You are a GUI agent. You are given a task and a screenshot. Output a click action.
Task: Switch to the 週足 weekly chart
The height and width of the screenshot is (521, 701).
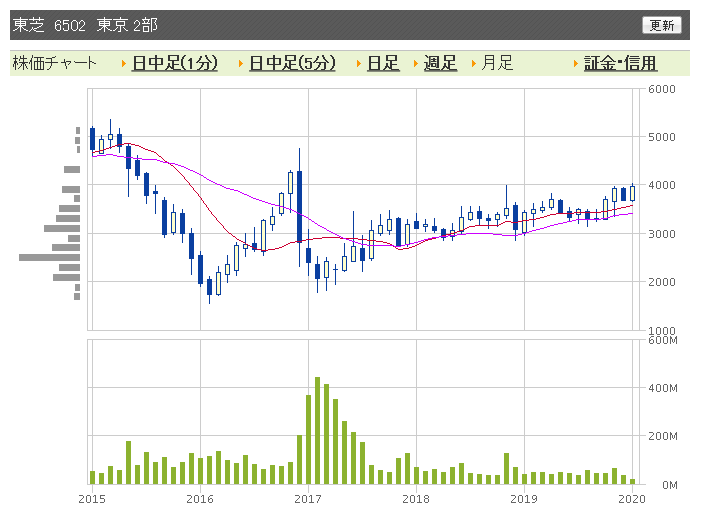point(440,63)
